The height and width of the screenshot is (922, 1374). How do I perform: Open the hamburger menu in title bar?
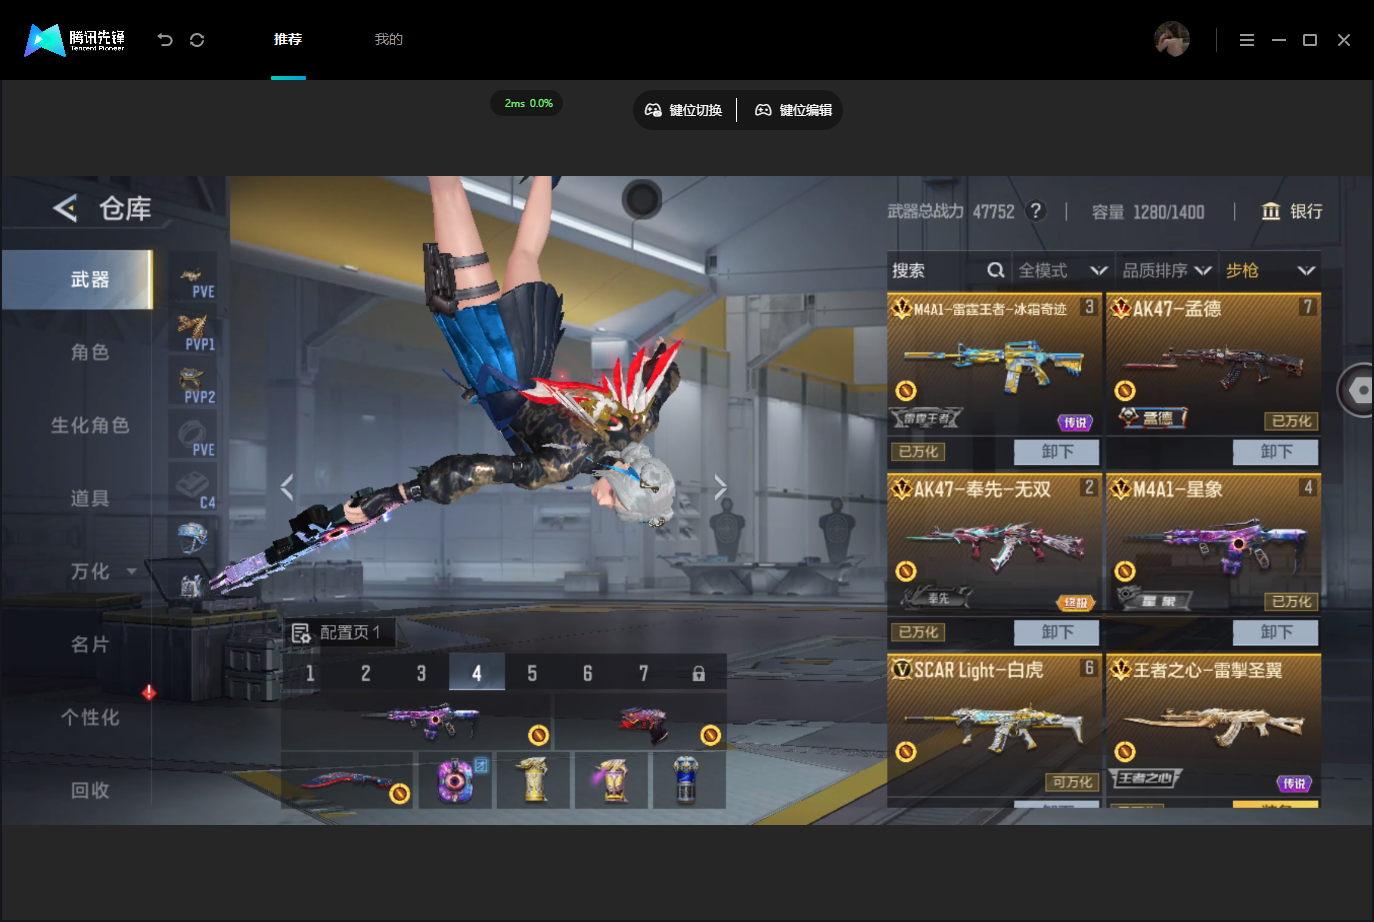(1247, 40)
